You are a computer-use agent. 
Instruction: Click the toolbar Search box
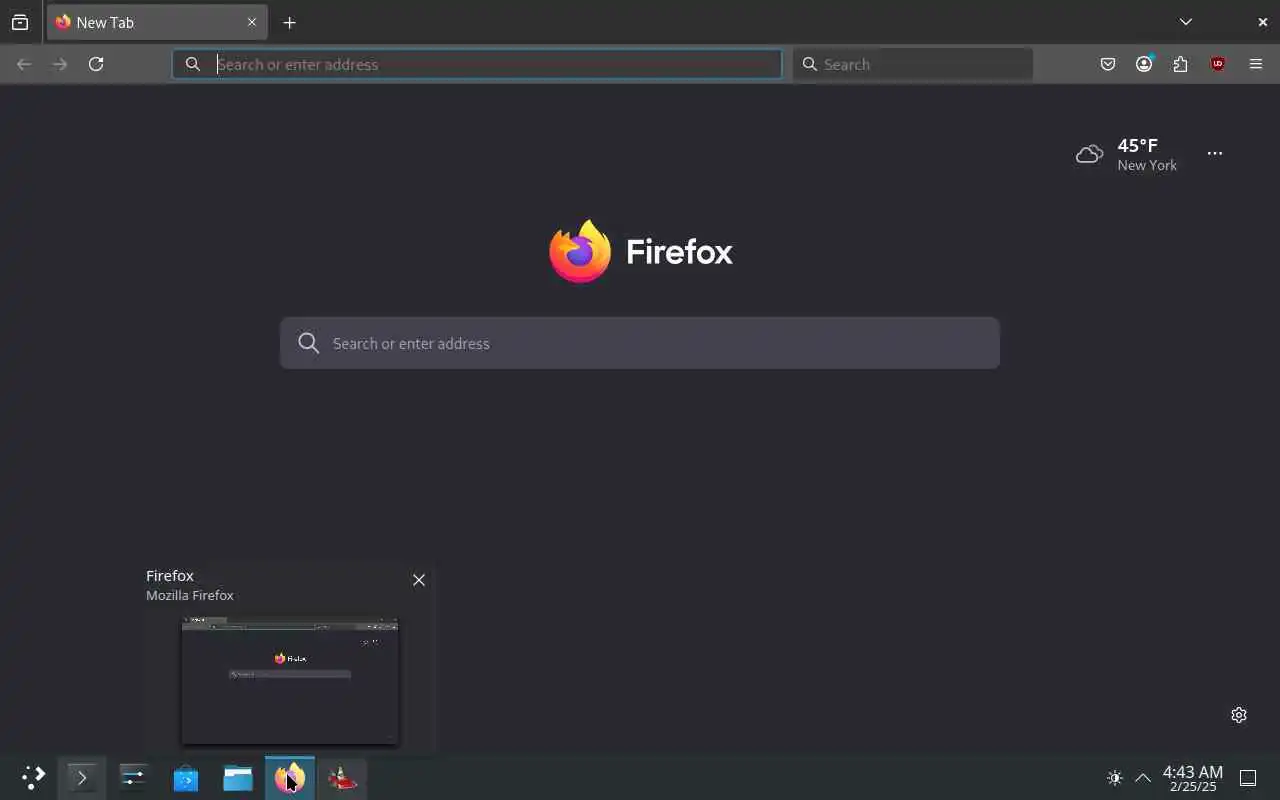click(x=913, y=64)
